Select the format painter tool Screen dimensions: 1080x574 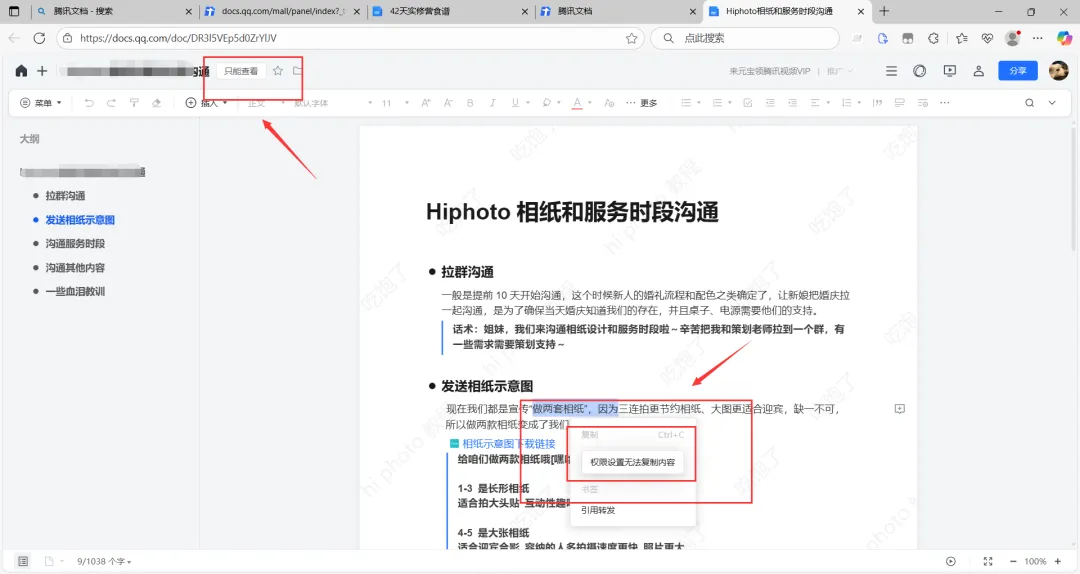coord(134,103)
